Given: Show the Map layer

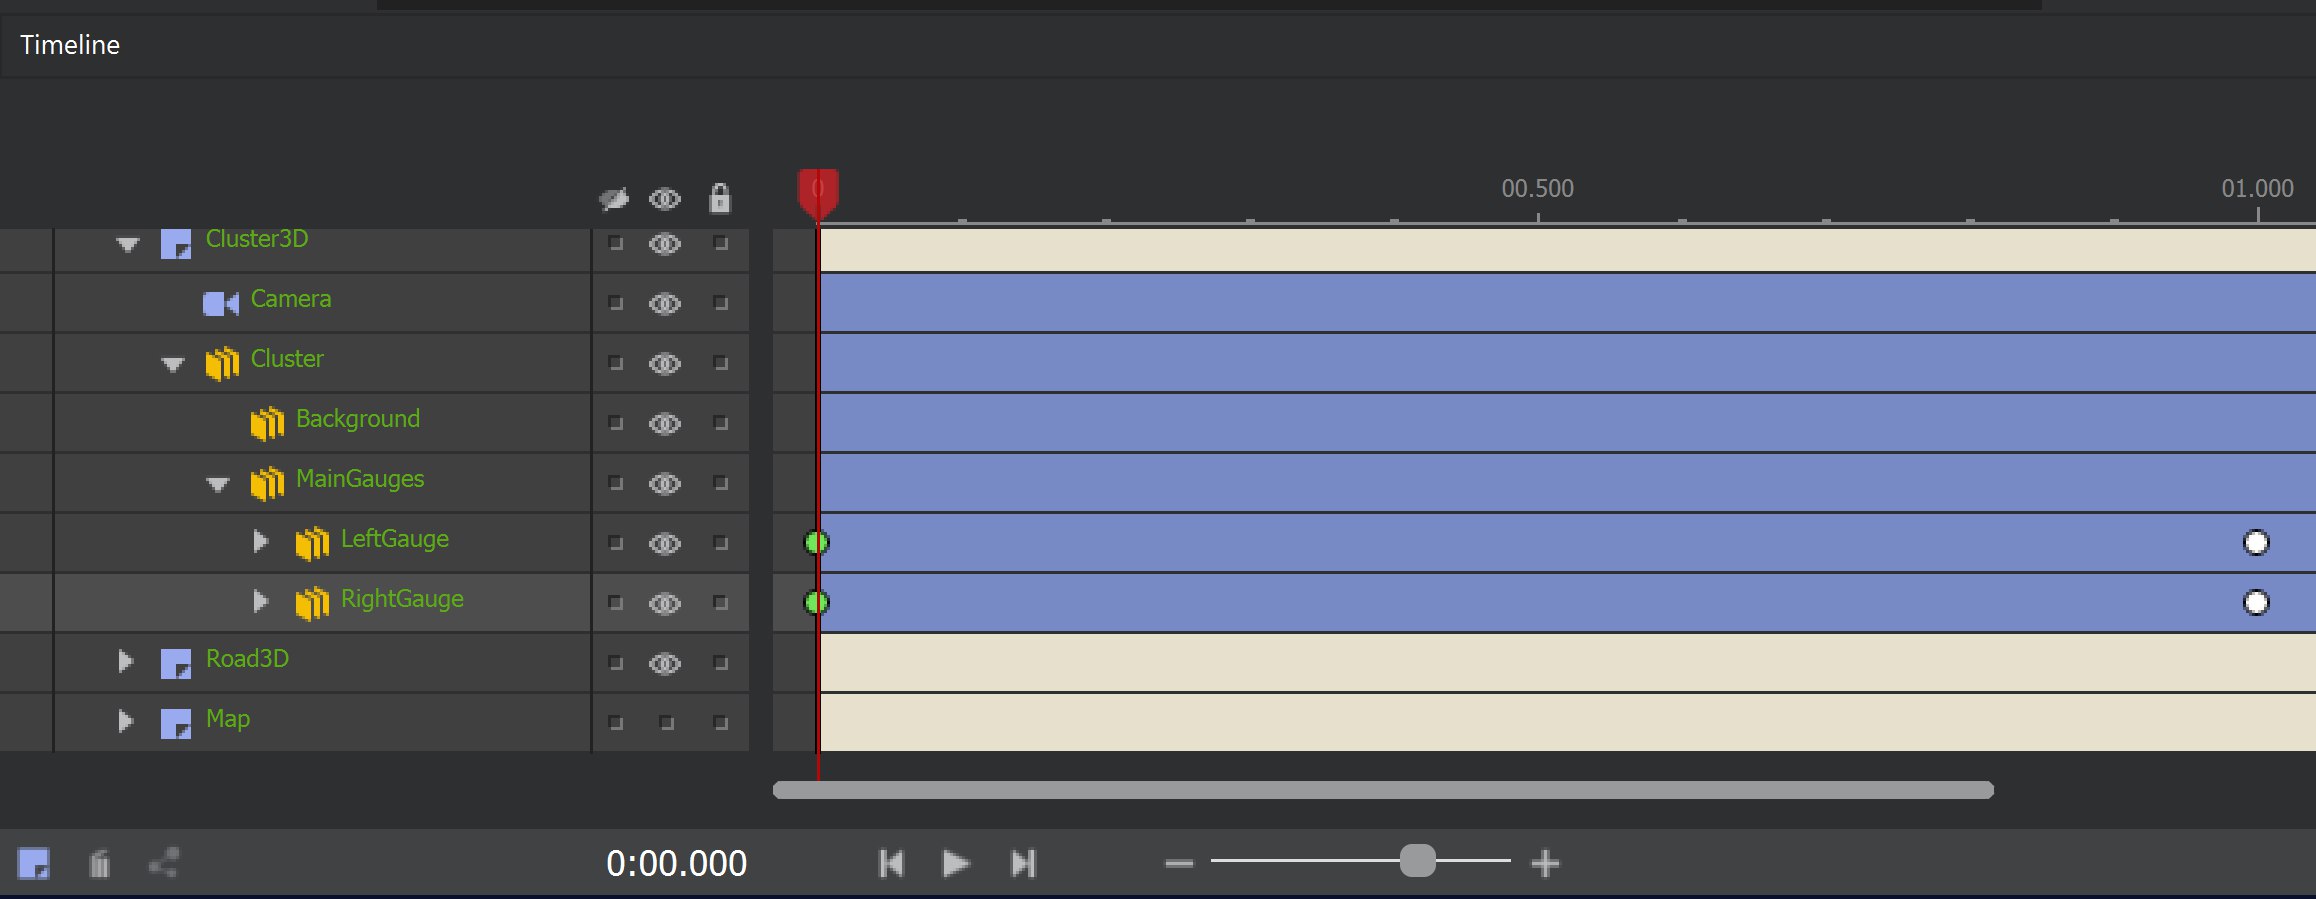Looking at the screenshot, I should tap(667, 723).
